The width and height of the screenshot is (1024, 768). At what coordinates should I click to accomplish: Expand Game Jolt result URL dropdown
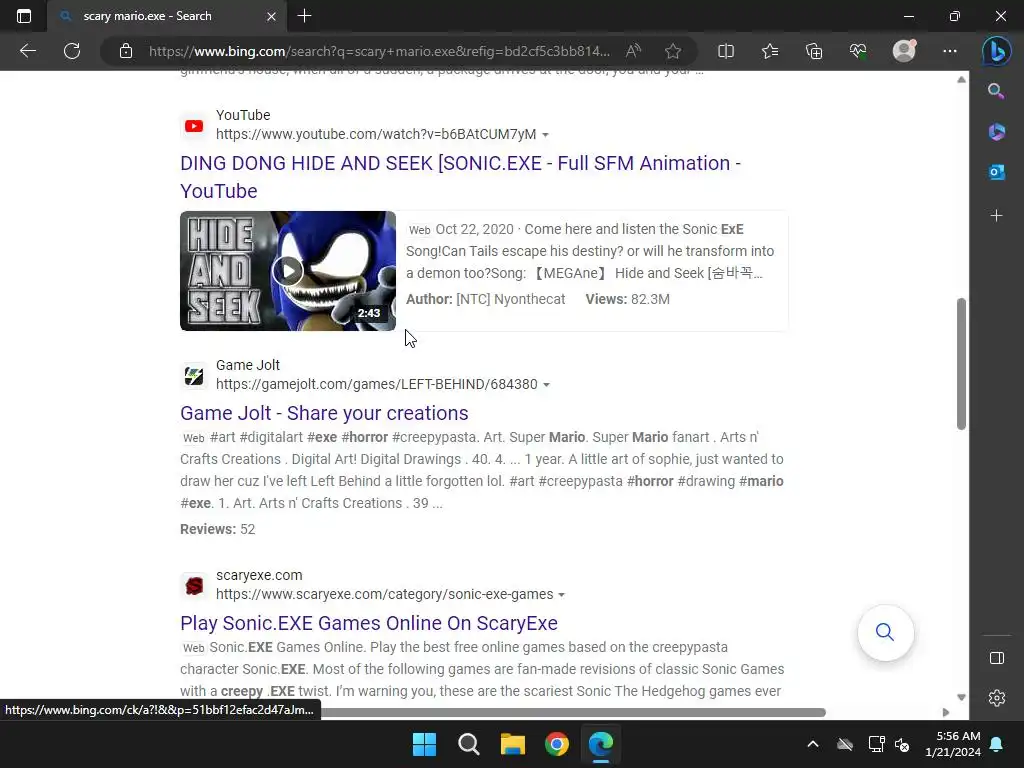point(547,385)
